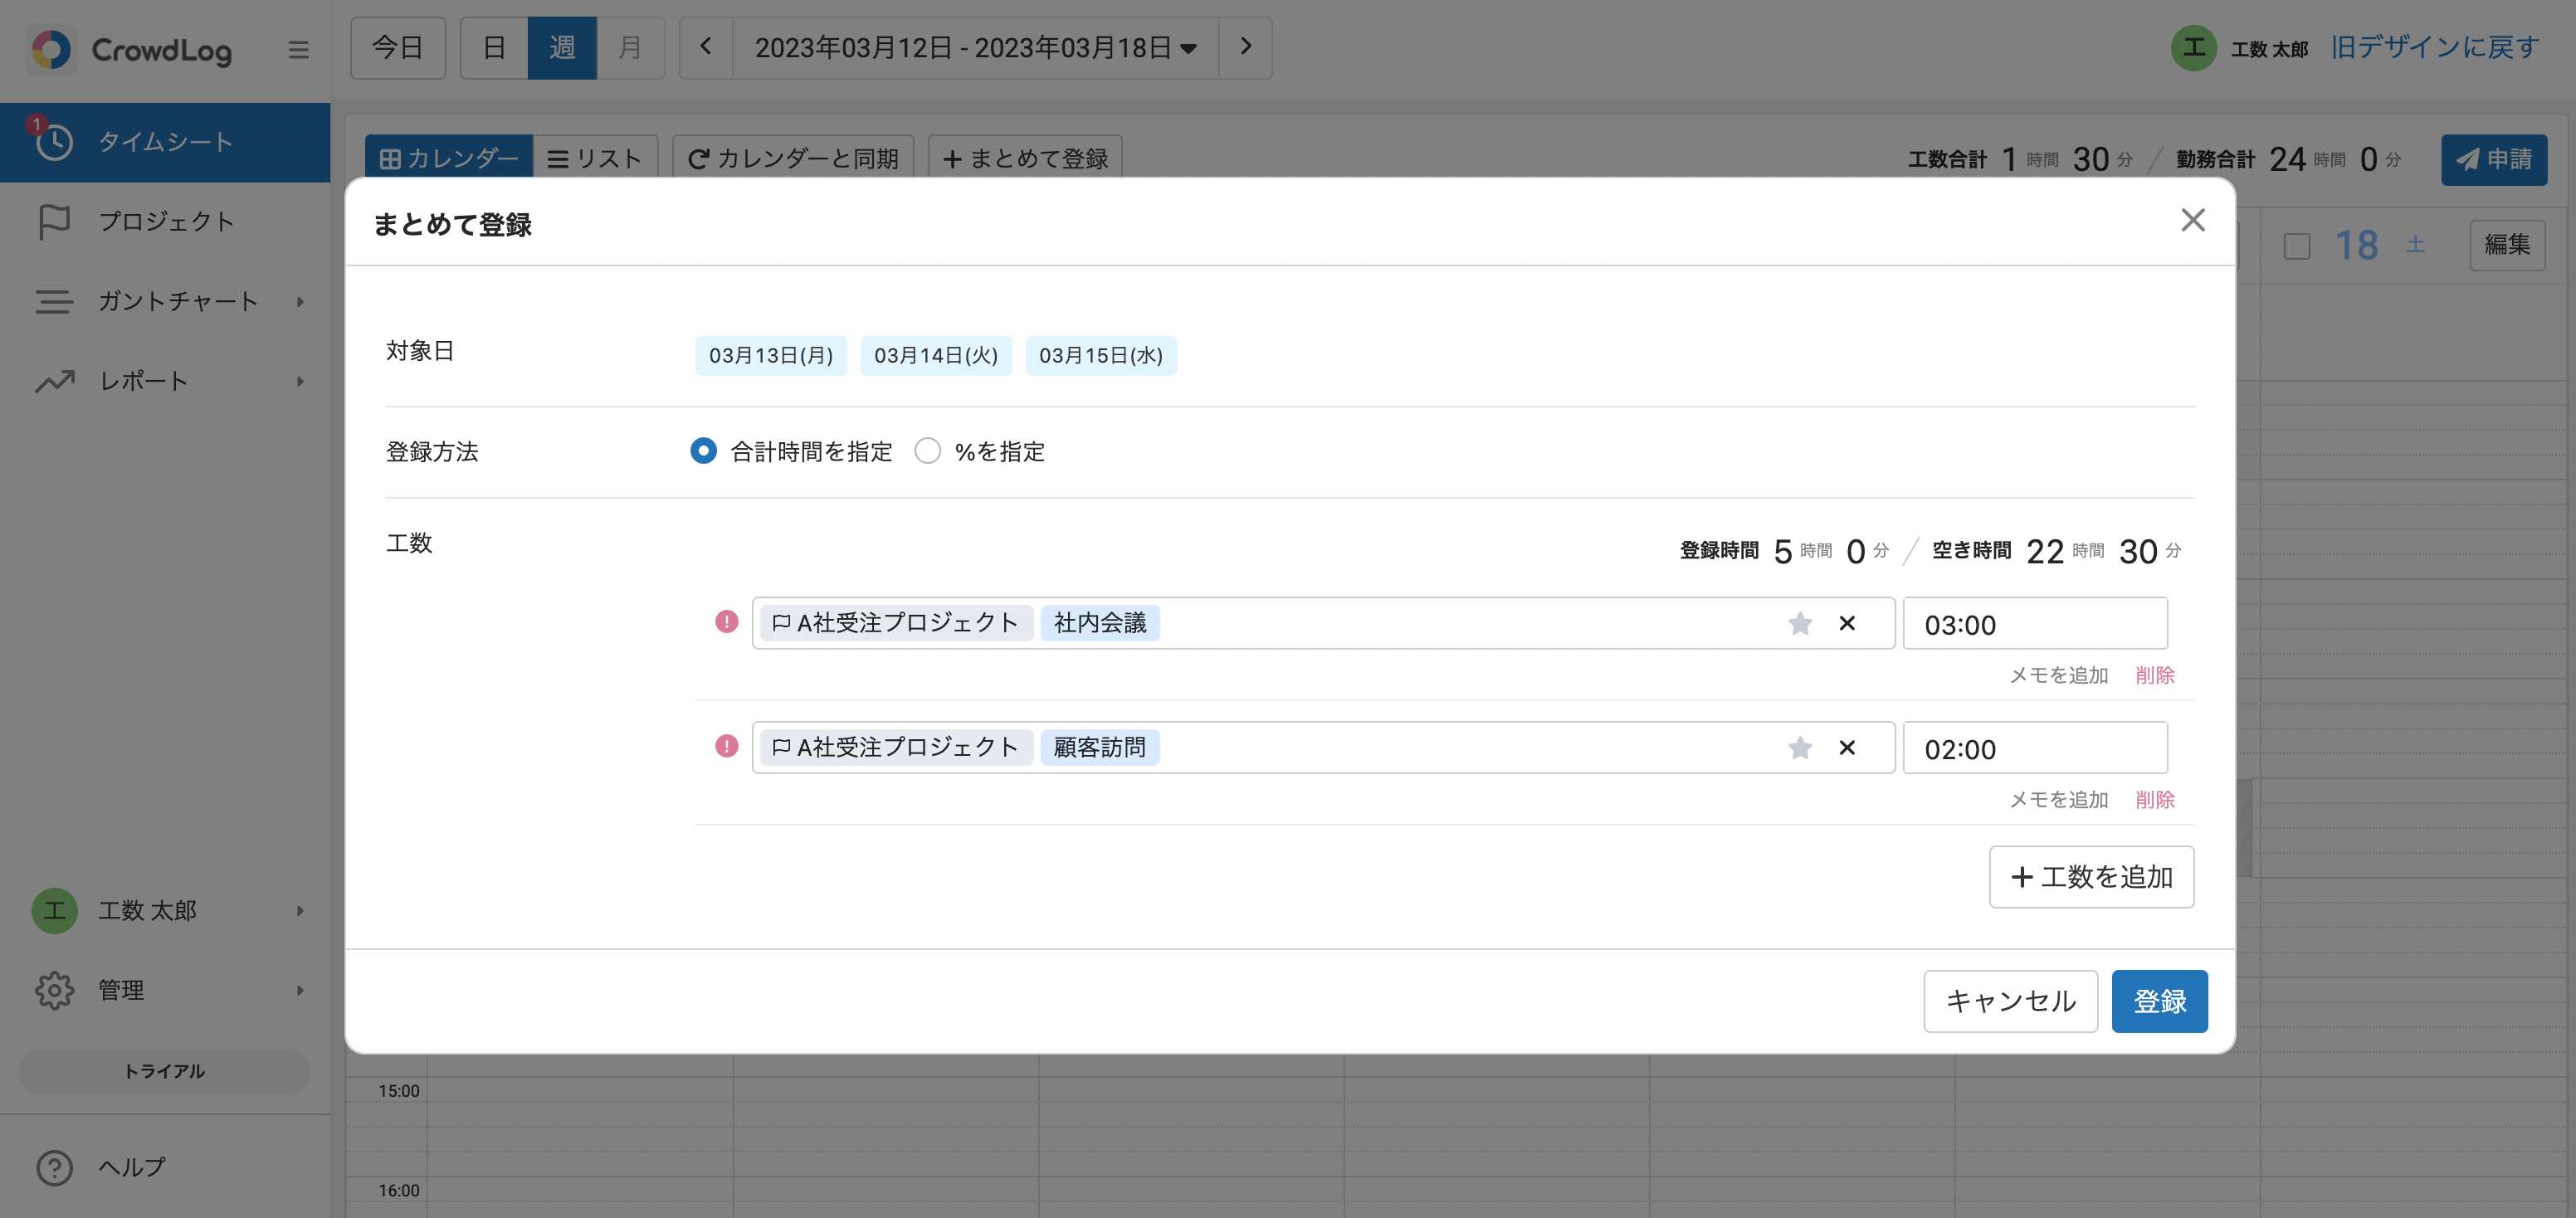Click favorite star for 顧客訪問 row
Image resolution: width=2576 pixels, height=1218 pixels.
[1799, 747]
